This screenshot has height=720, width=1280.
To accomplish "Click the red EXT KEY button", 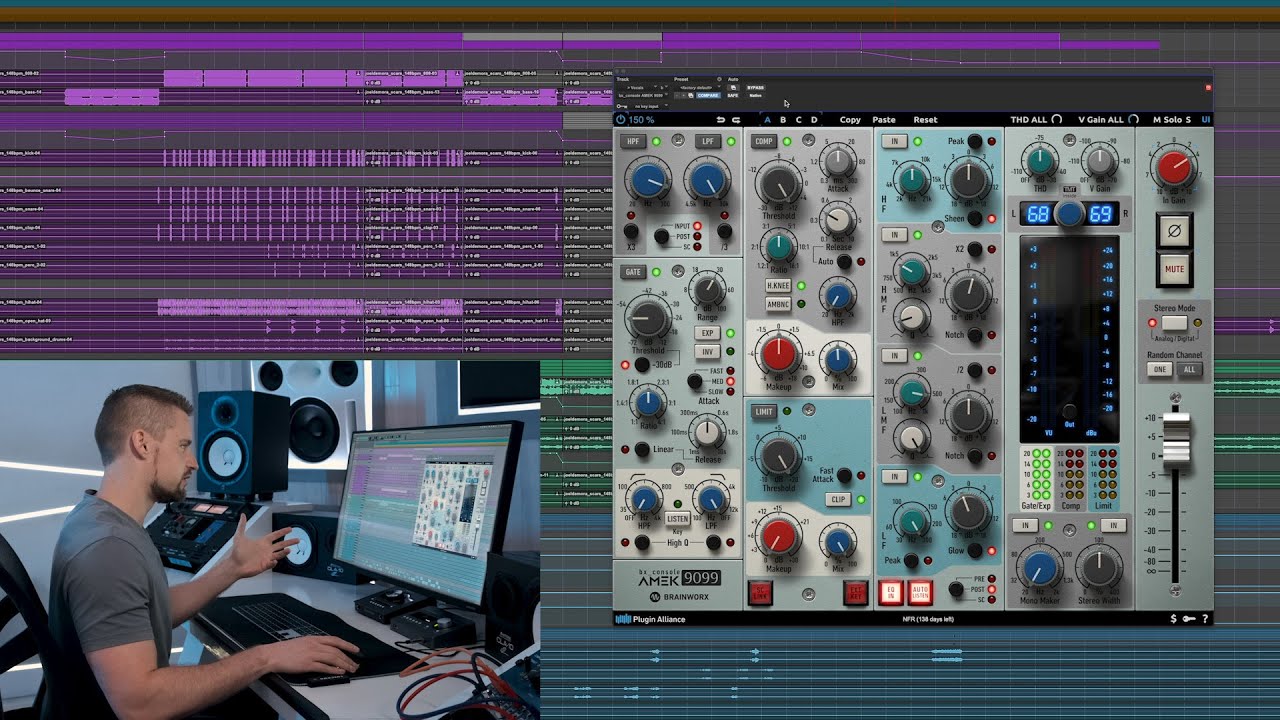I will pos(855,593).
